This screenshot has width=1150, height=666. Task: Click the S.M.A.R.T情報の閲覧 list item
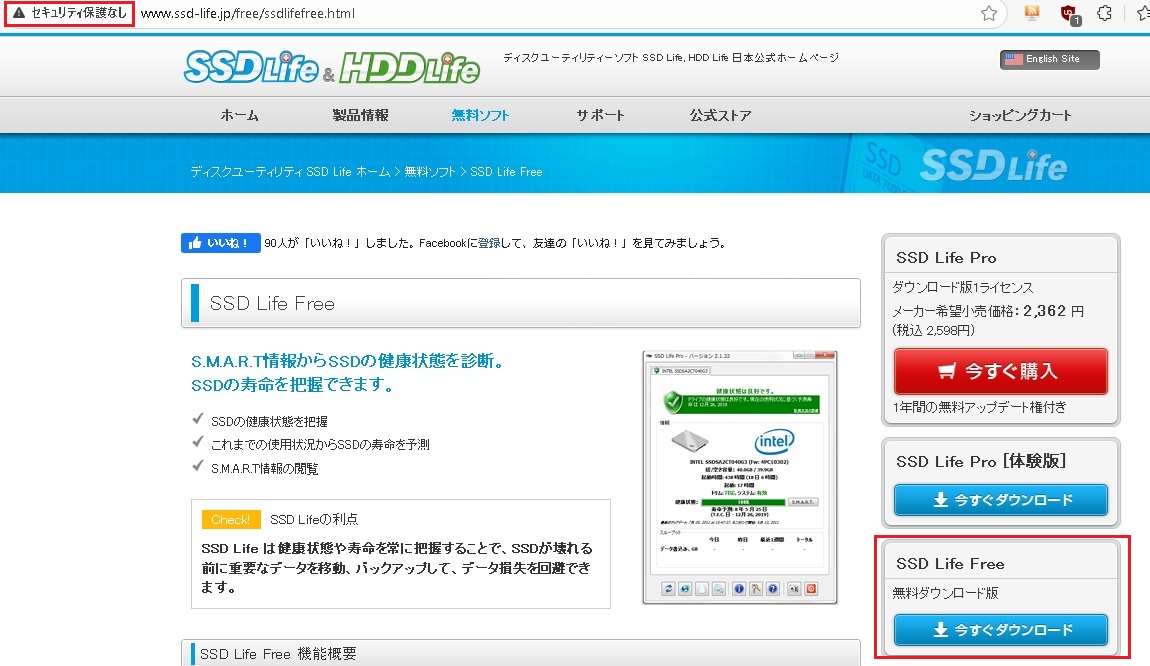265,469
